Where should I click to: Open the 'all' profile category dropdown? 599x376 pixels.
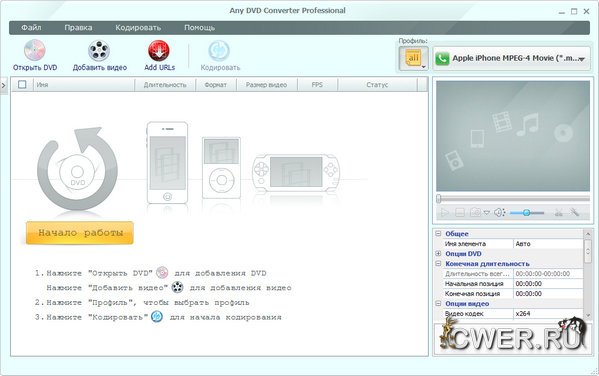tap(413, 59)
